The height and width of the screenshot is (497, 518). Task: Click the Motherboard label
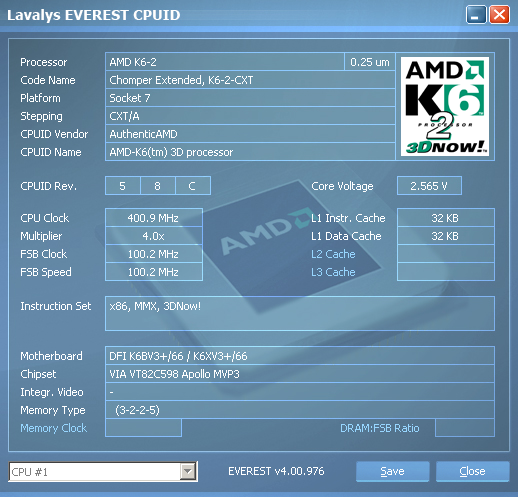pos(51,356)
